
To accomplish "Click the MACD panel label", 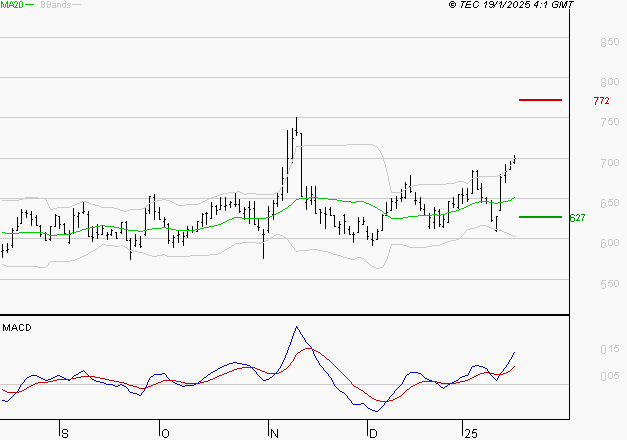I will pos(16,327).
